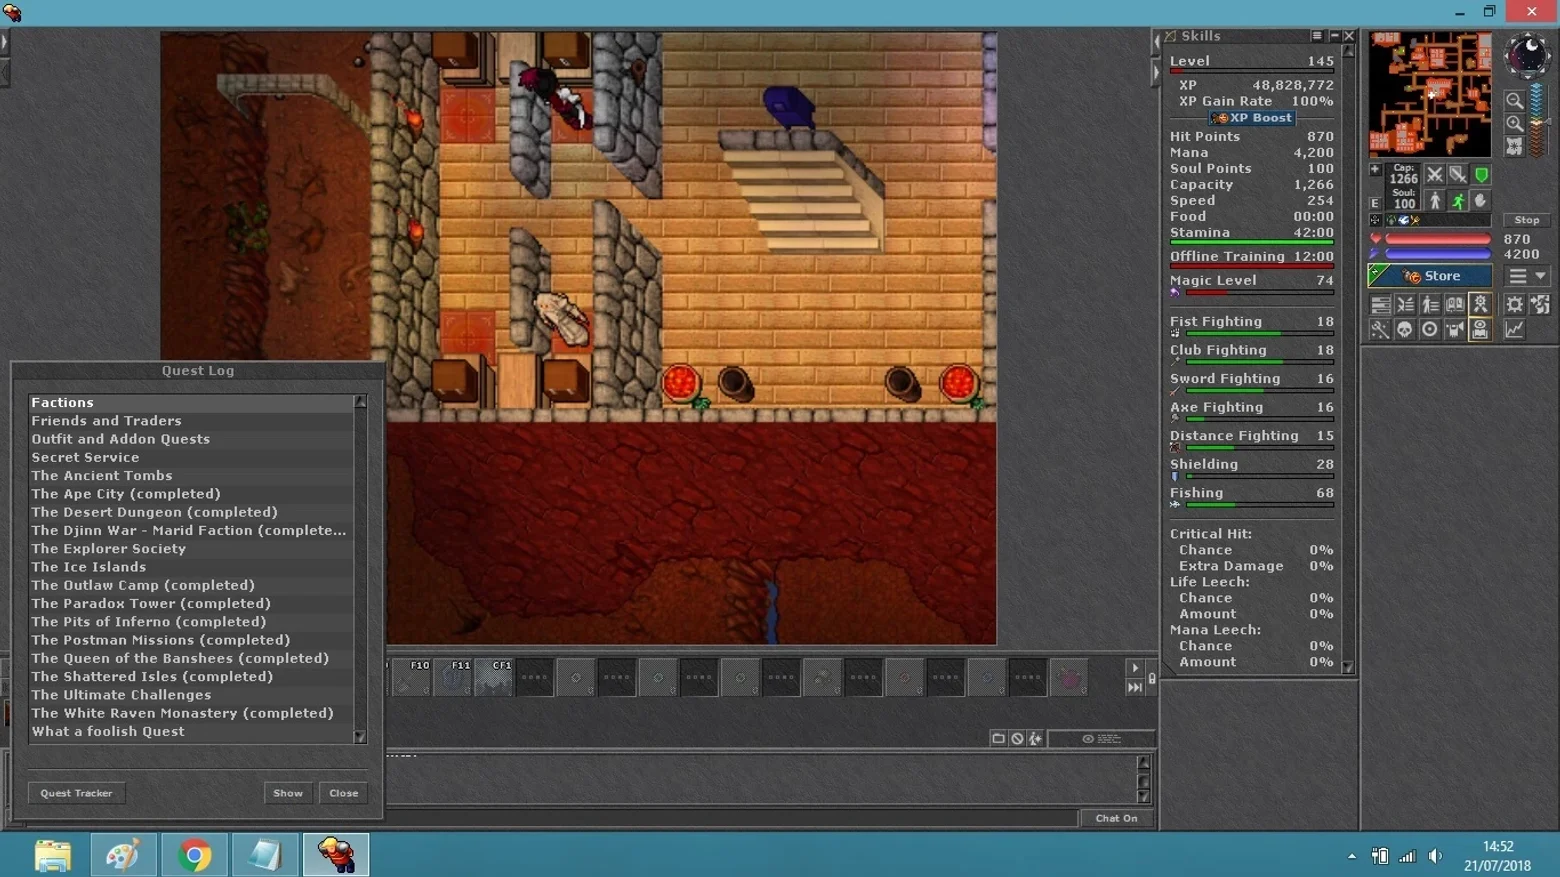Enable chase opponent mode with running figure
Viewport: 1560px width, 877px height.
click(x=1458, y=201)
